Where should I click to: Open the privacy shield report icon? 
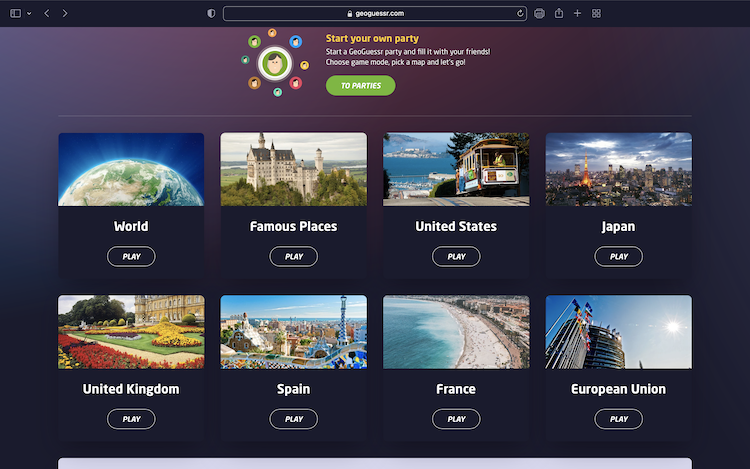pyautogui.click(x=211, y=13)
